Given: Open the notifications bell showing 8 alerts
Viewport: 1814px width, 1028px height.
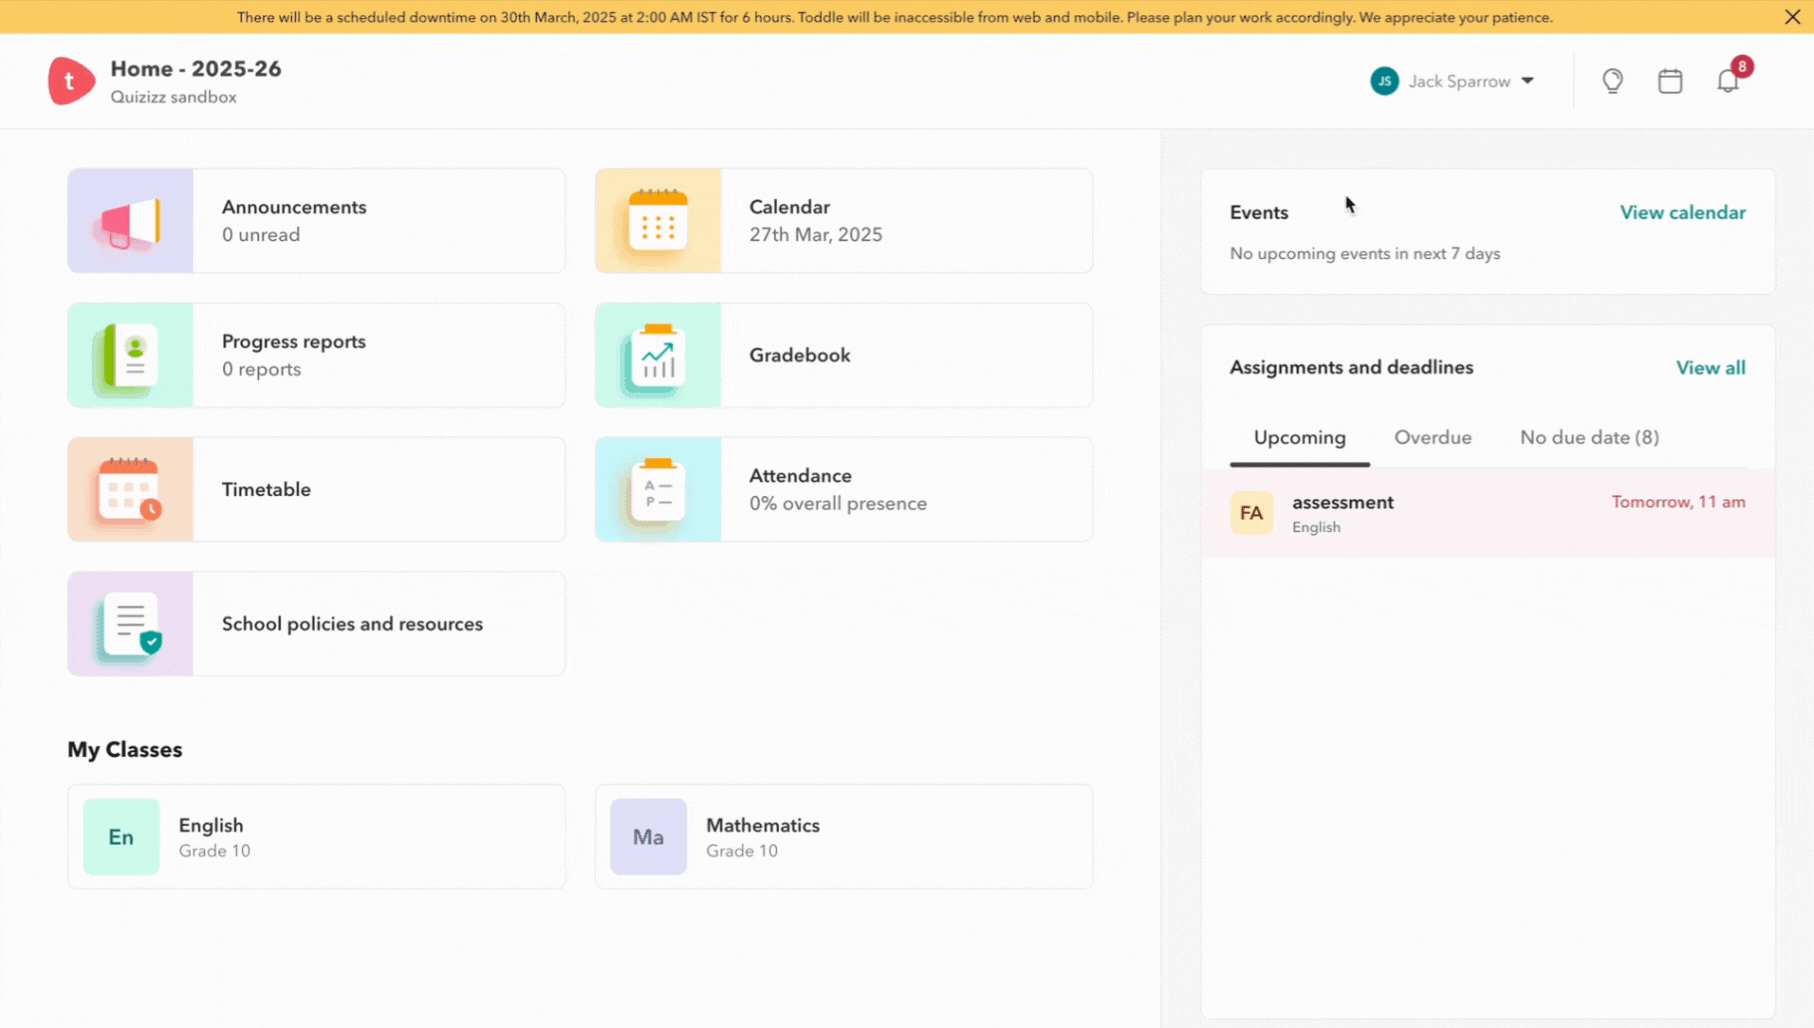Looking at the screenshot, I should [1727, 81].
